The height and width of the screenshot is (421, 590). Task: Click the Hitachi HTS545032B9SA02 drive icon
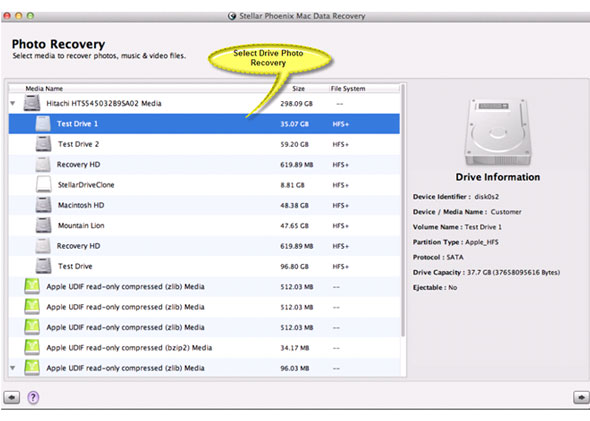click(x=32, y=103)
